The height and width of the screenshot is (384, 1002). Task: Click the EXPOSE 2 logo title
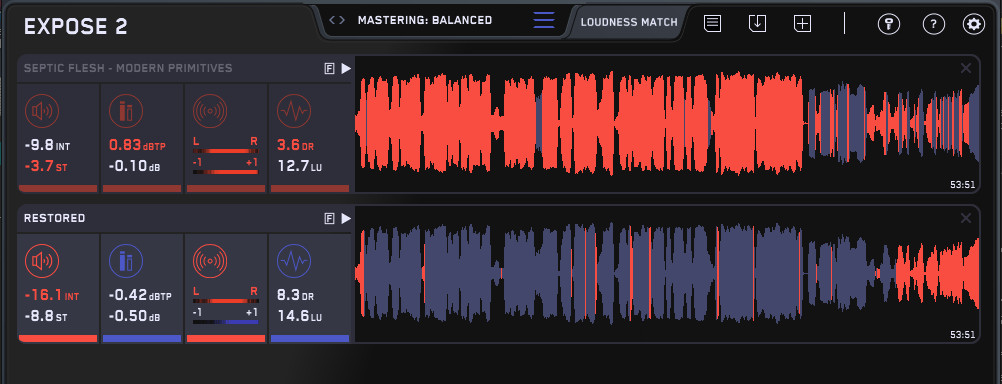tap(75, 26)
